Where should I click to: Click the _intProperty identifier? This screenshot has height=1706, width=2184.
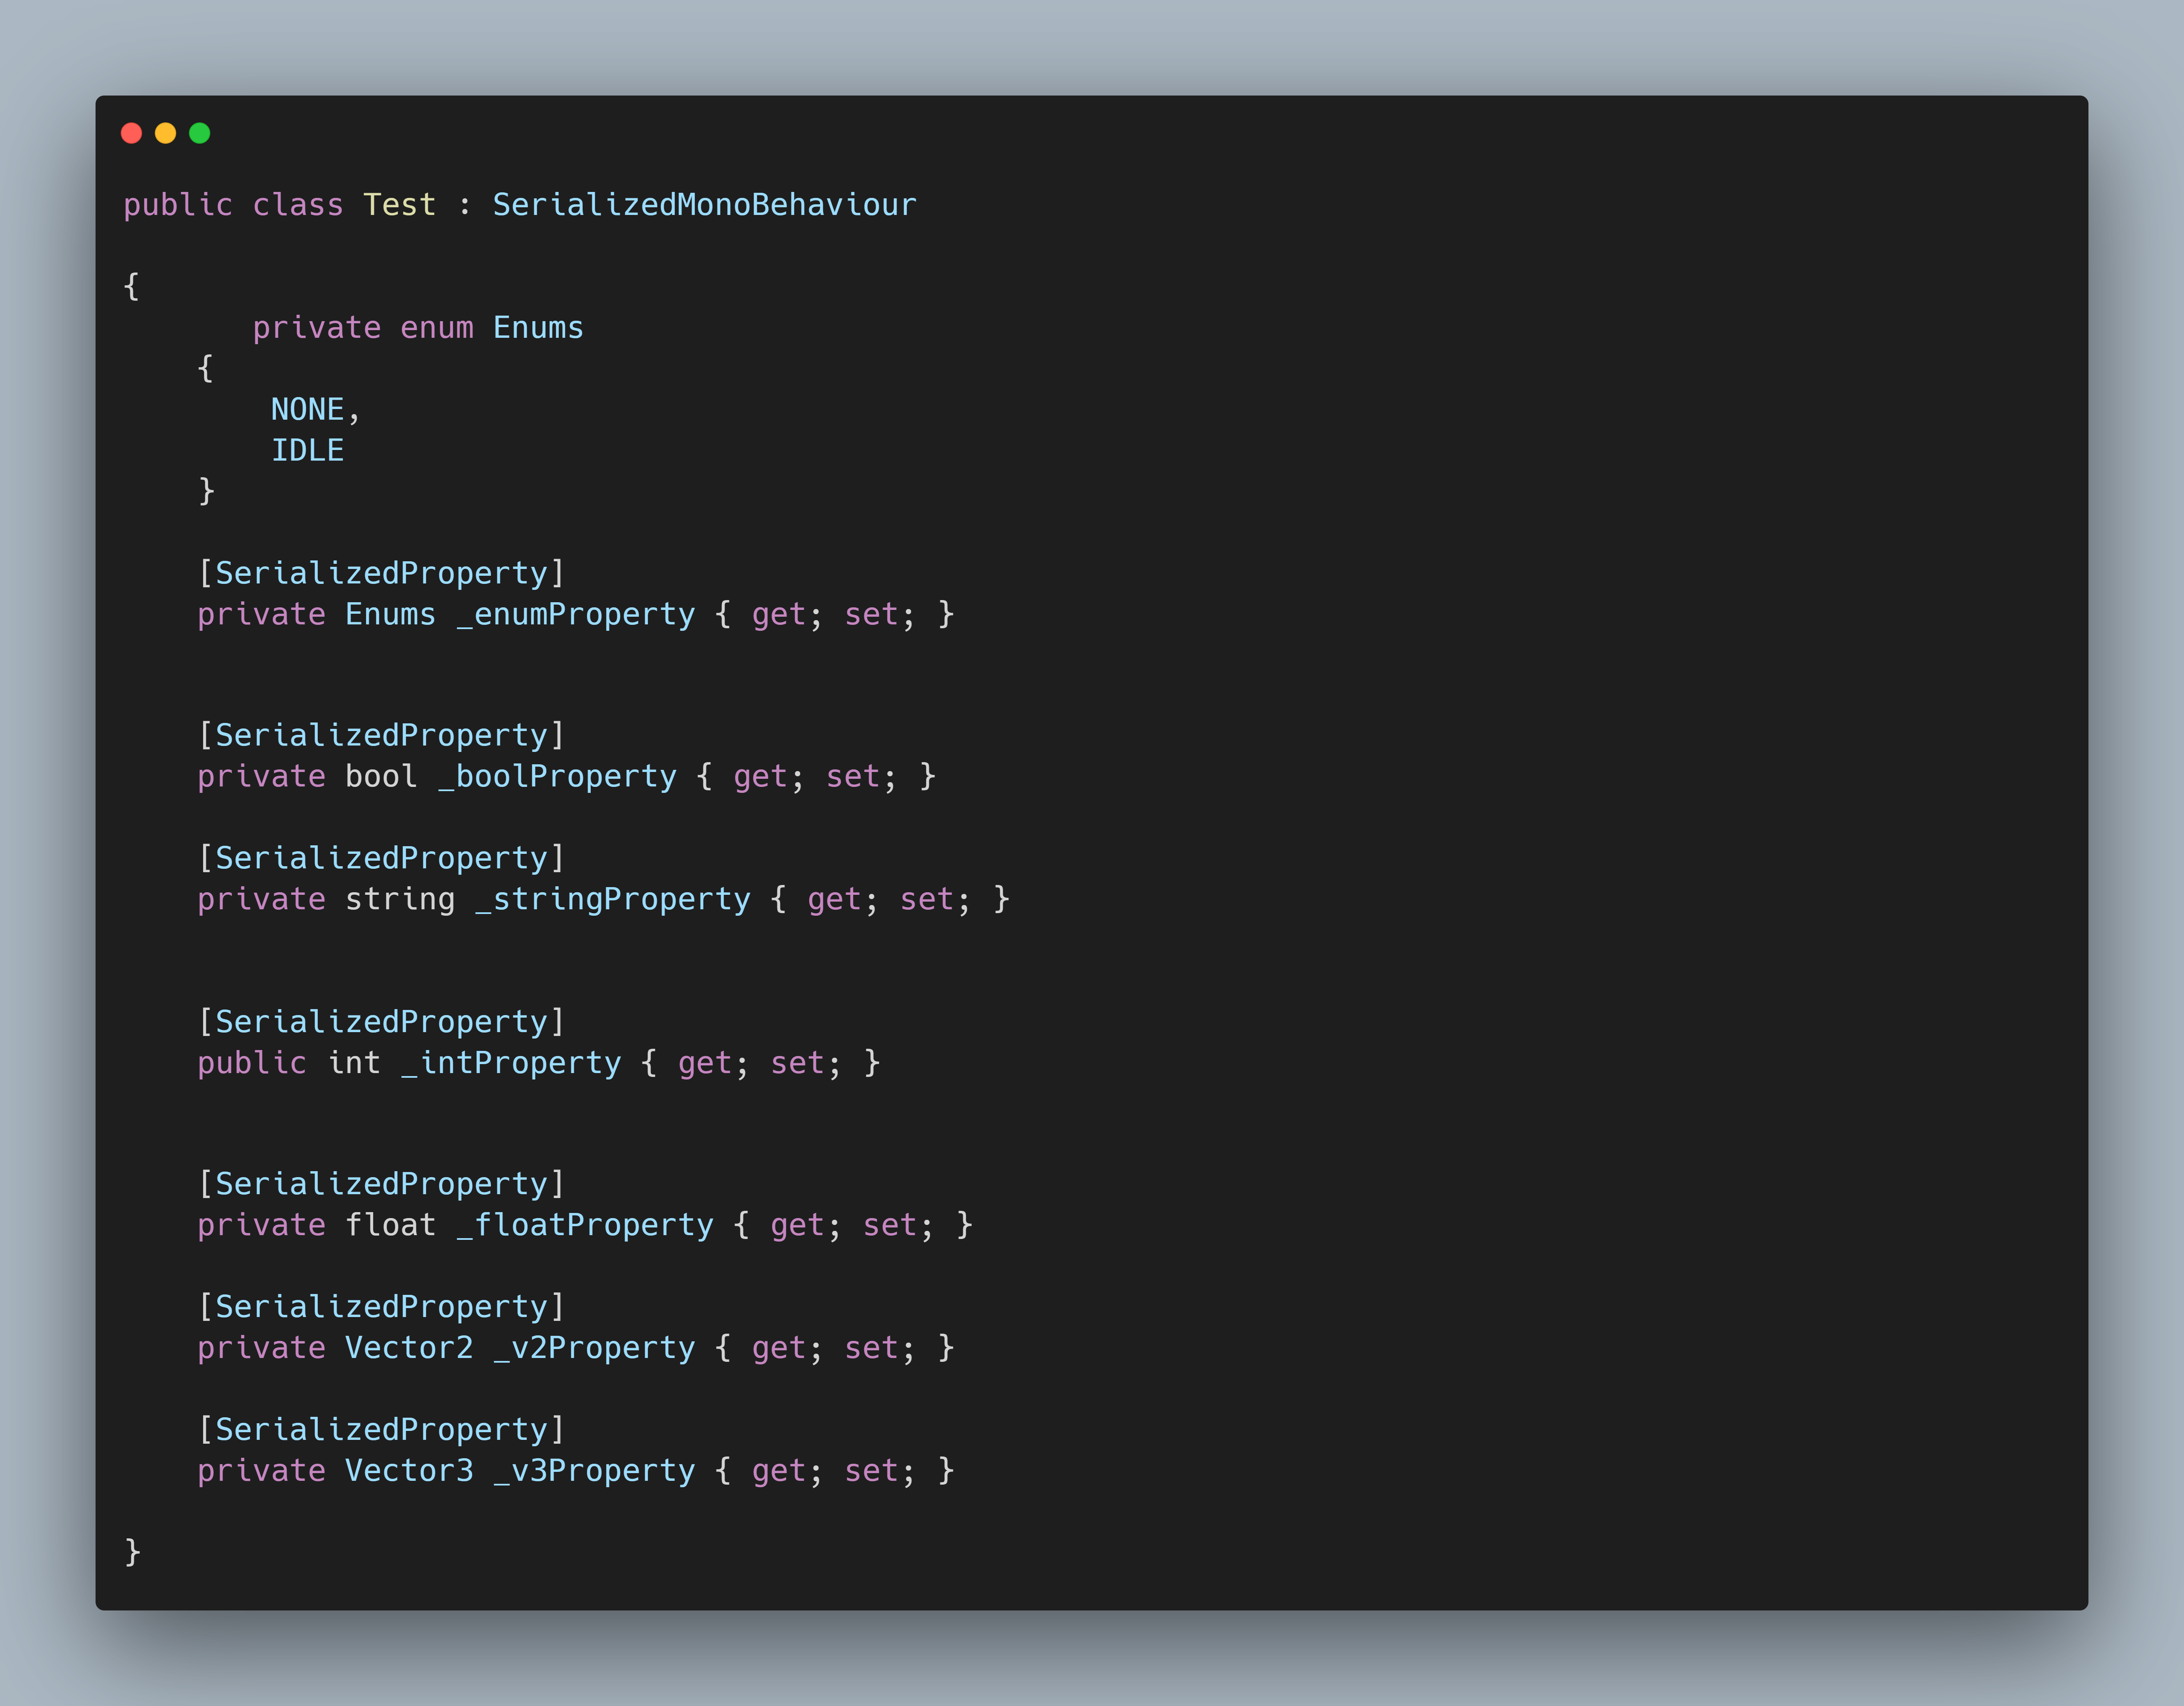511,1063
